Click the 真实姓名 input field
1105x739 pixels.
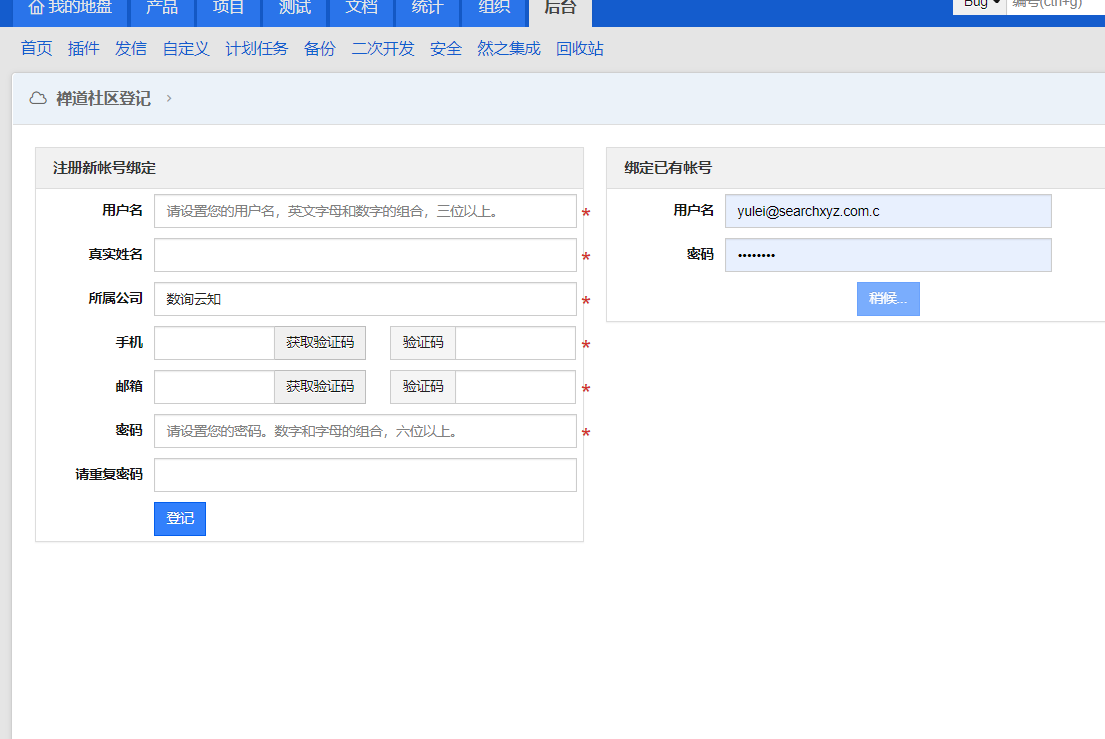point(365,255)
